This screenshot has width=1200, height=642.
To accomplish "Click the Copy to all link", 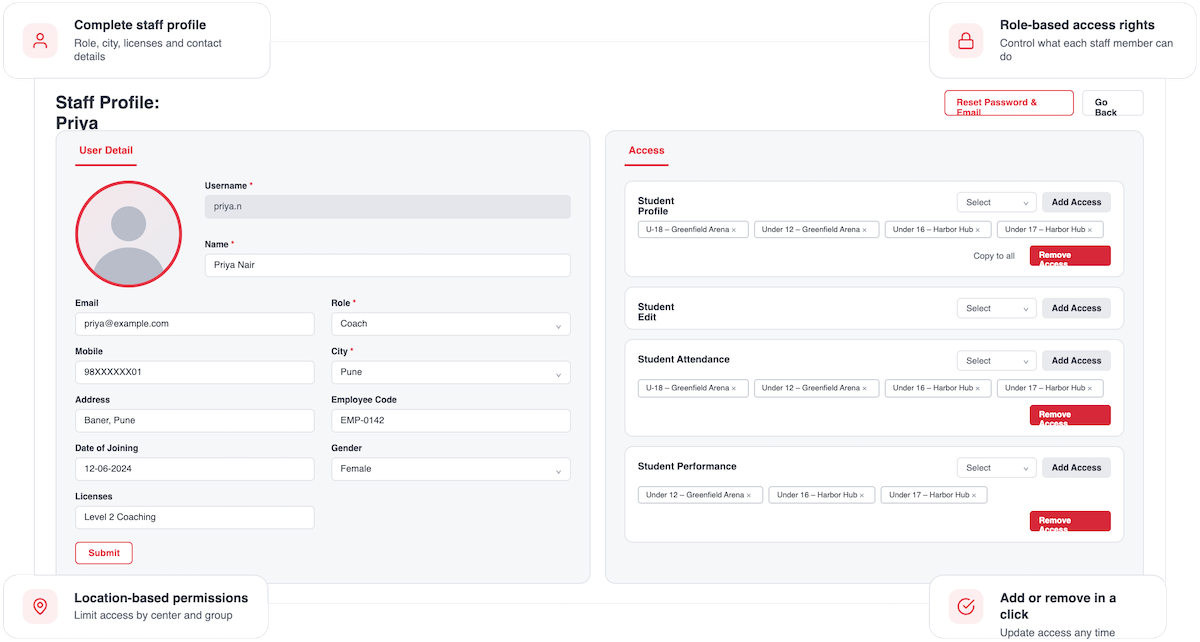I will tap(994, 256).
